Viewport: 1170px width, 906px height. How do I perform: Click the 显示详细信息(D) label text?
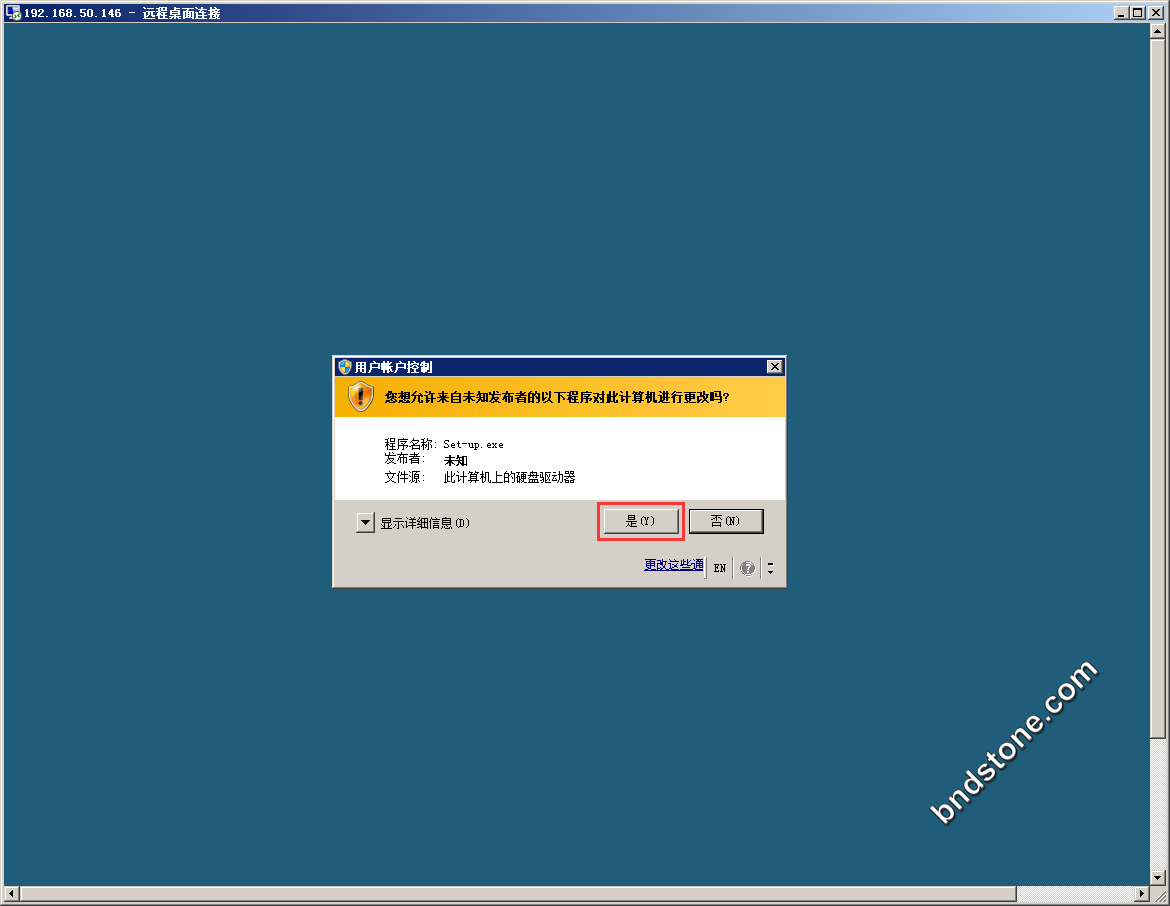[x=425, y=523]
